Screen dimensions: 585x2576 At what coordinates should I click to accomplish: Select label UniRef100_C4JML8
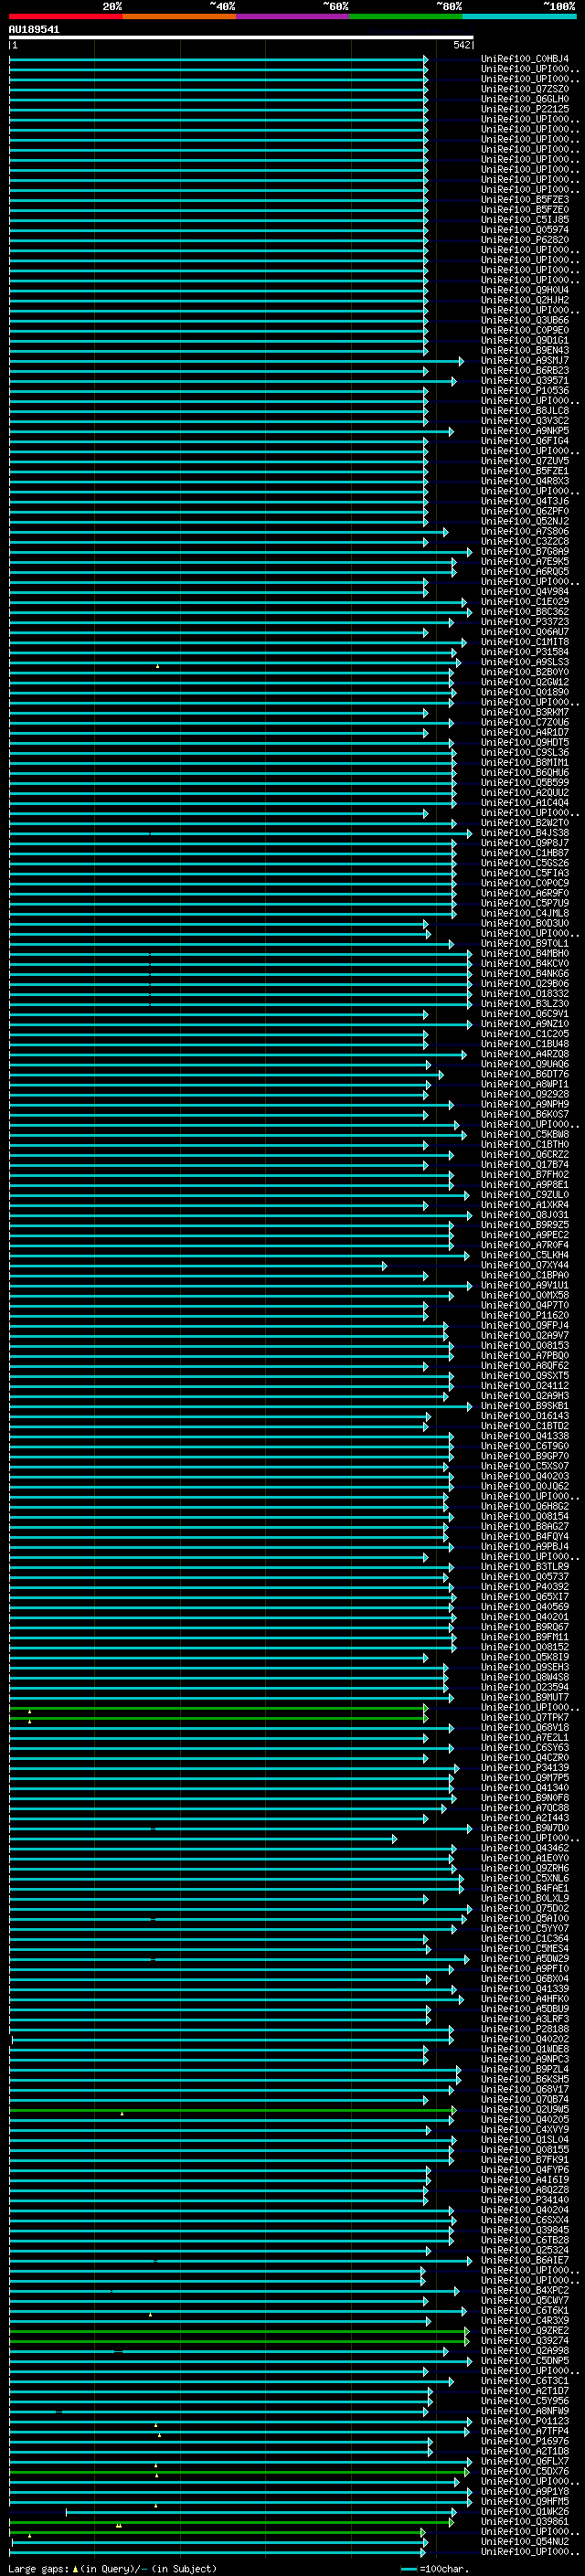[525, 913]
